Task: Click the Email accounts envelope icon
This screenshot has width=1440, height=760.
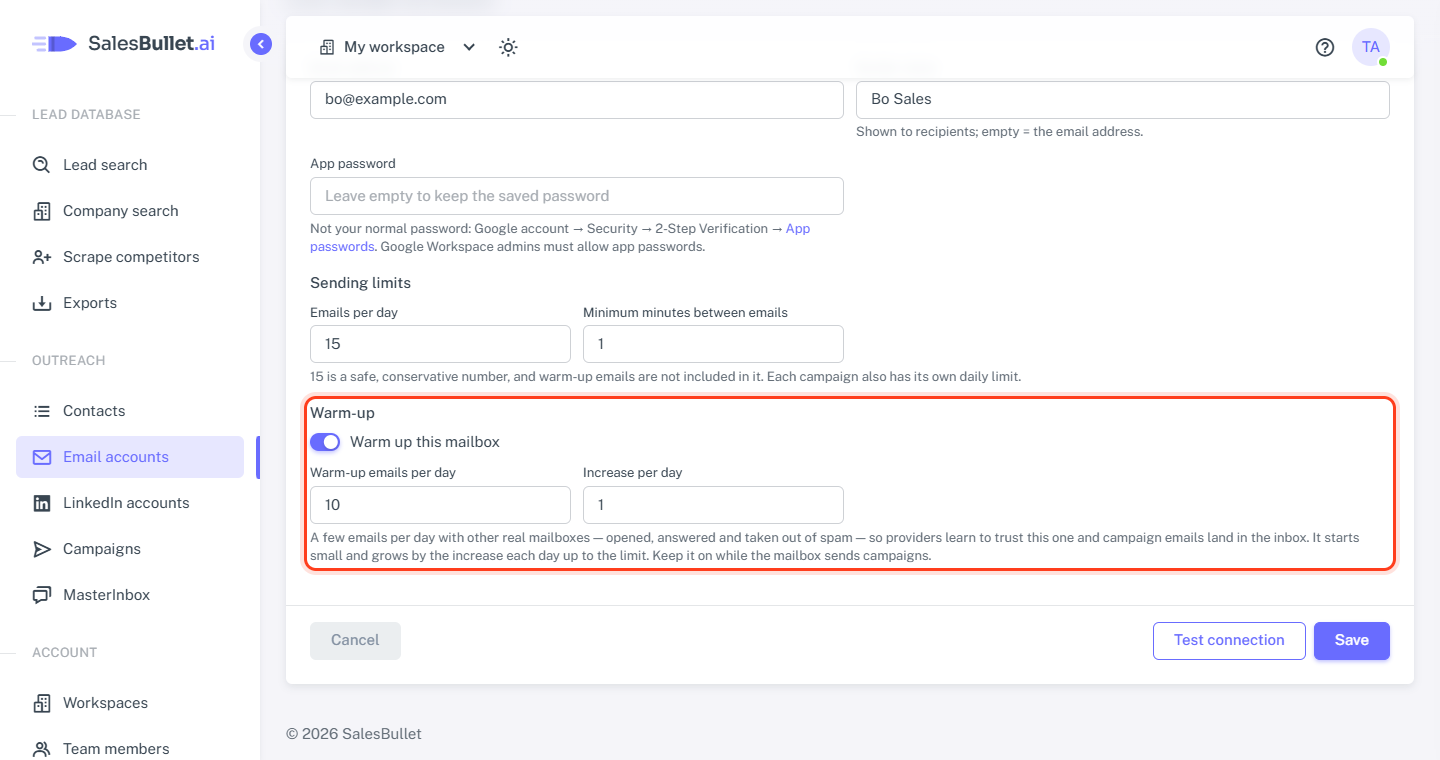Action: tap(41, 457)
